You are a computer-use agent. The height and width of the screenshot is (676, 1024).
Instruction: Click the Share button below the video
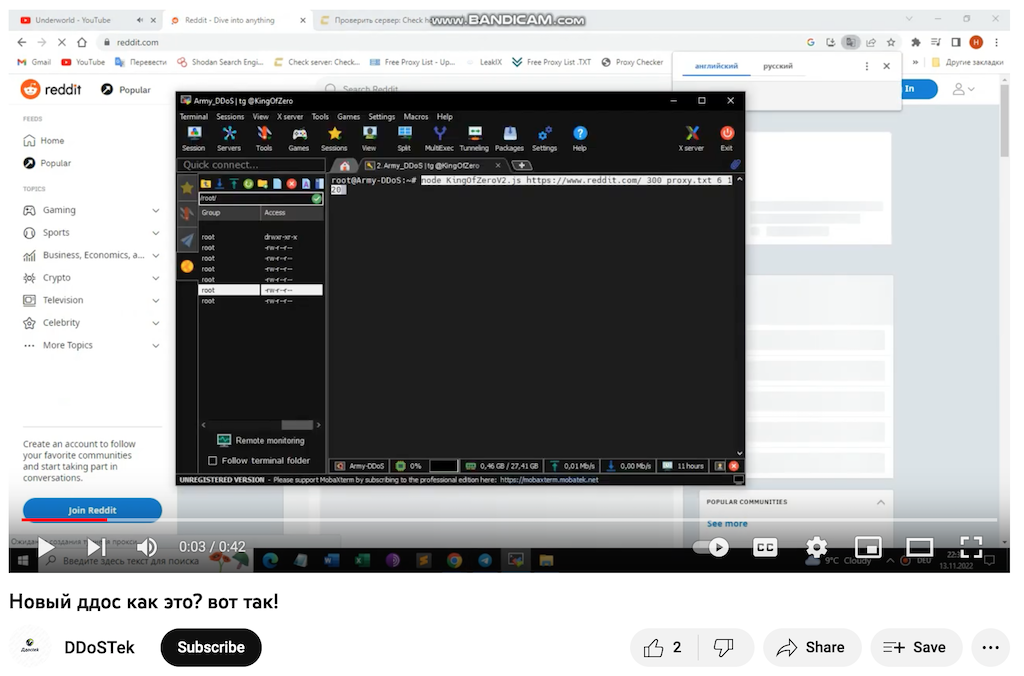click(x=811, y=647)
